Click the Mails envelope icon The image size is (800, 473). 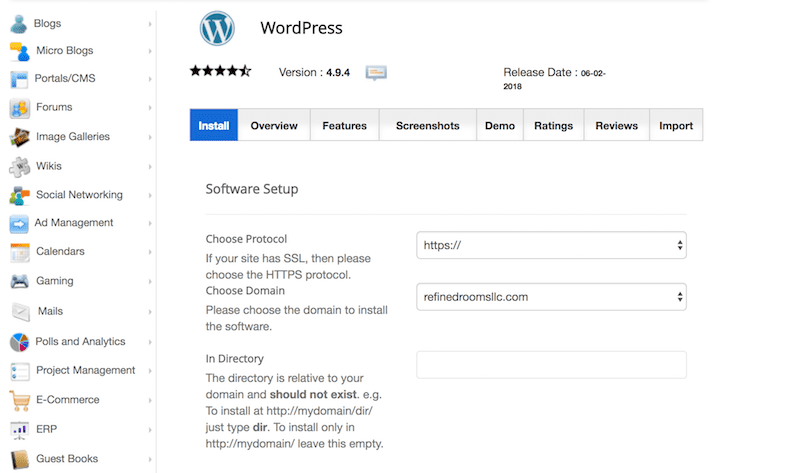coord(21,311)
